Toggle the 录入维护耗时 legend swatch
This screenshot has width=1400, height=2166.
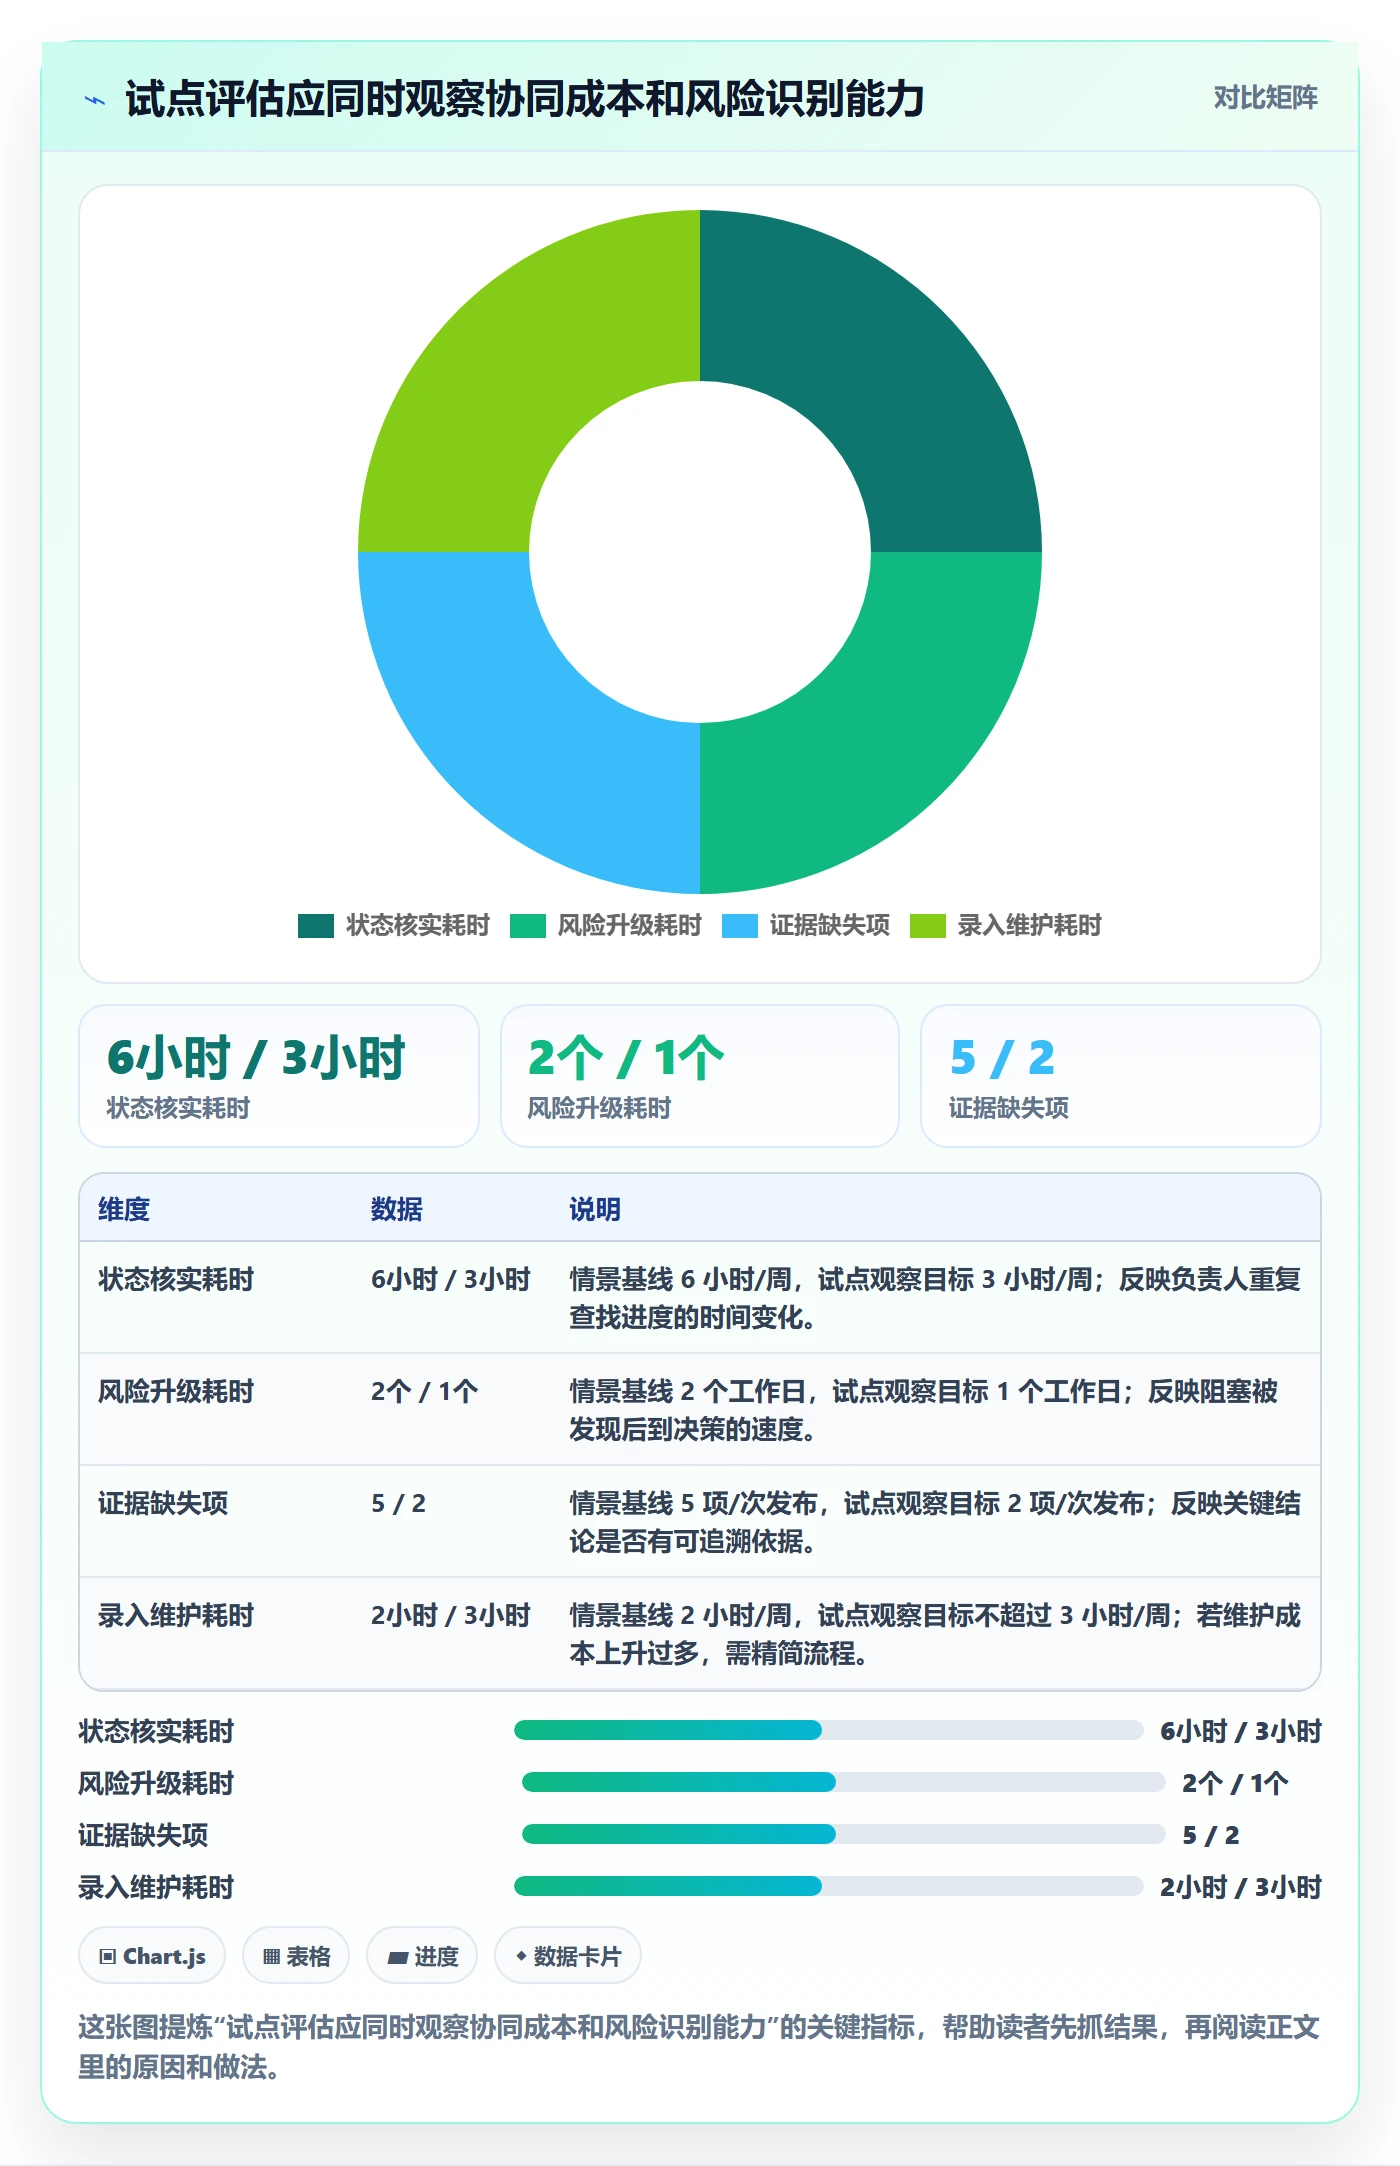(928, 926)
